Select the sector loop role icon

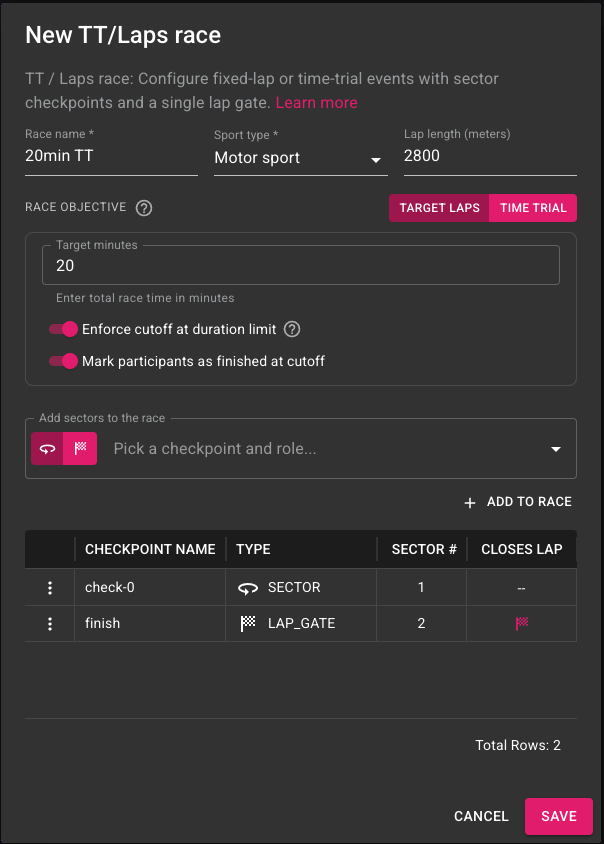click(47, 448)
